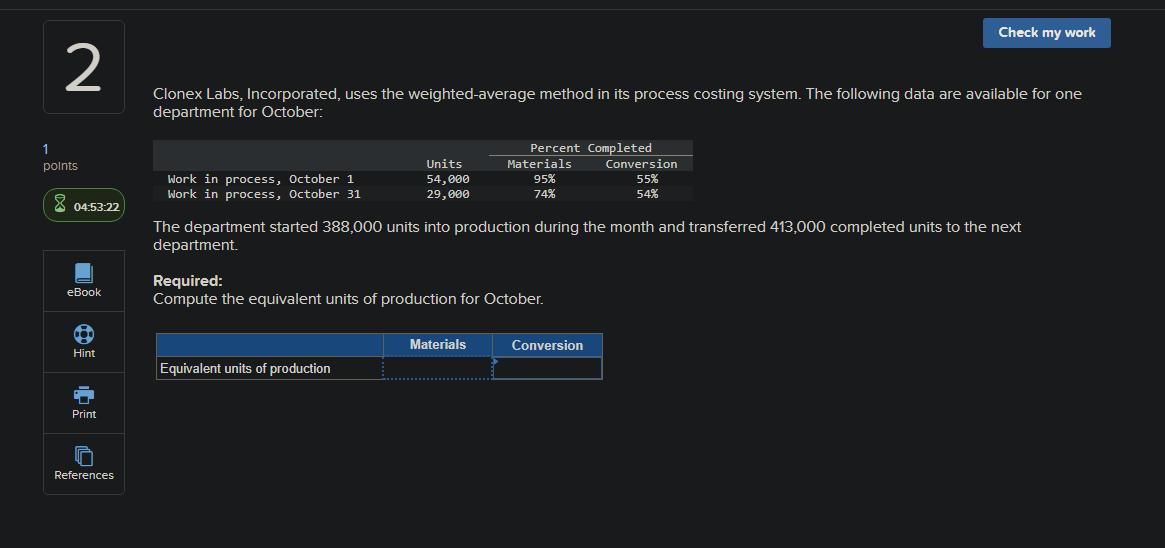
Task: Click the Percent Completed table header
Action: [591, 148]
